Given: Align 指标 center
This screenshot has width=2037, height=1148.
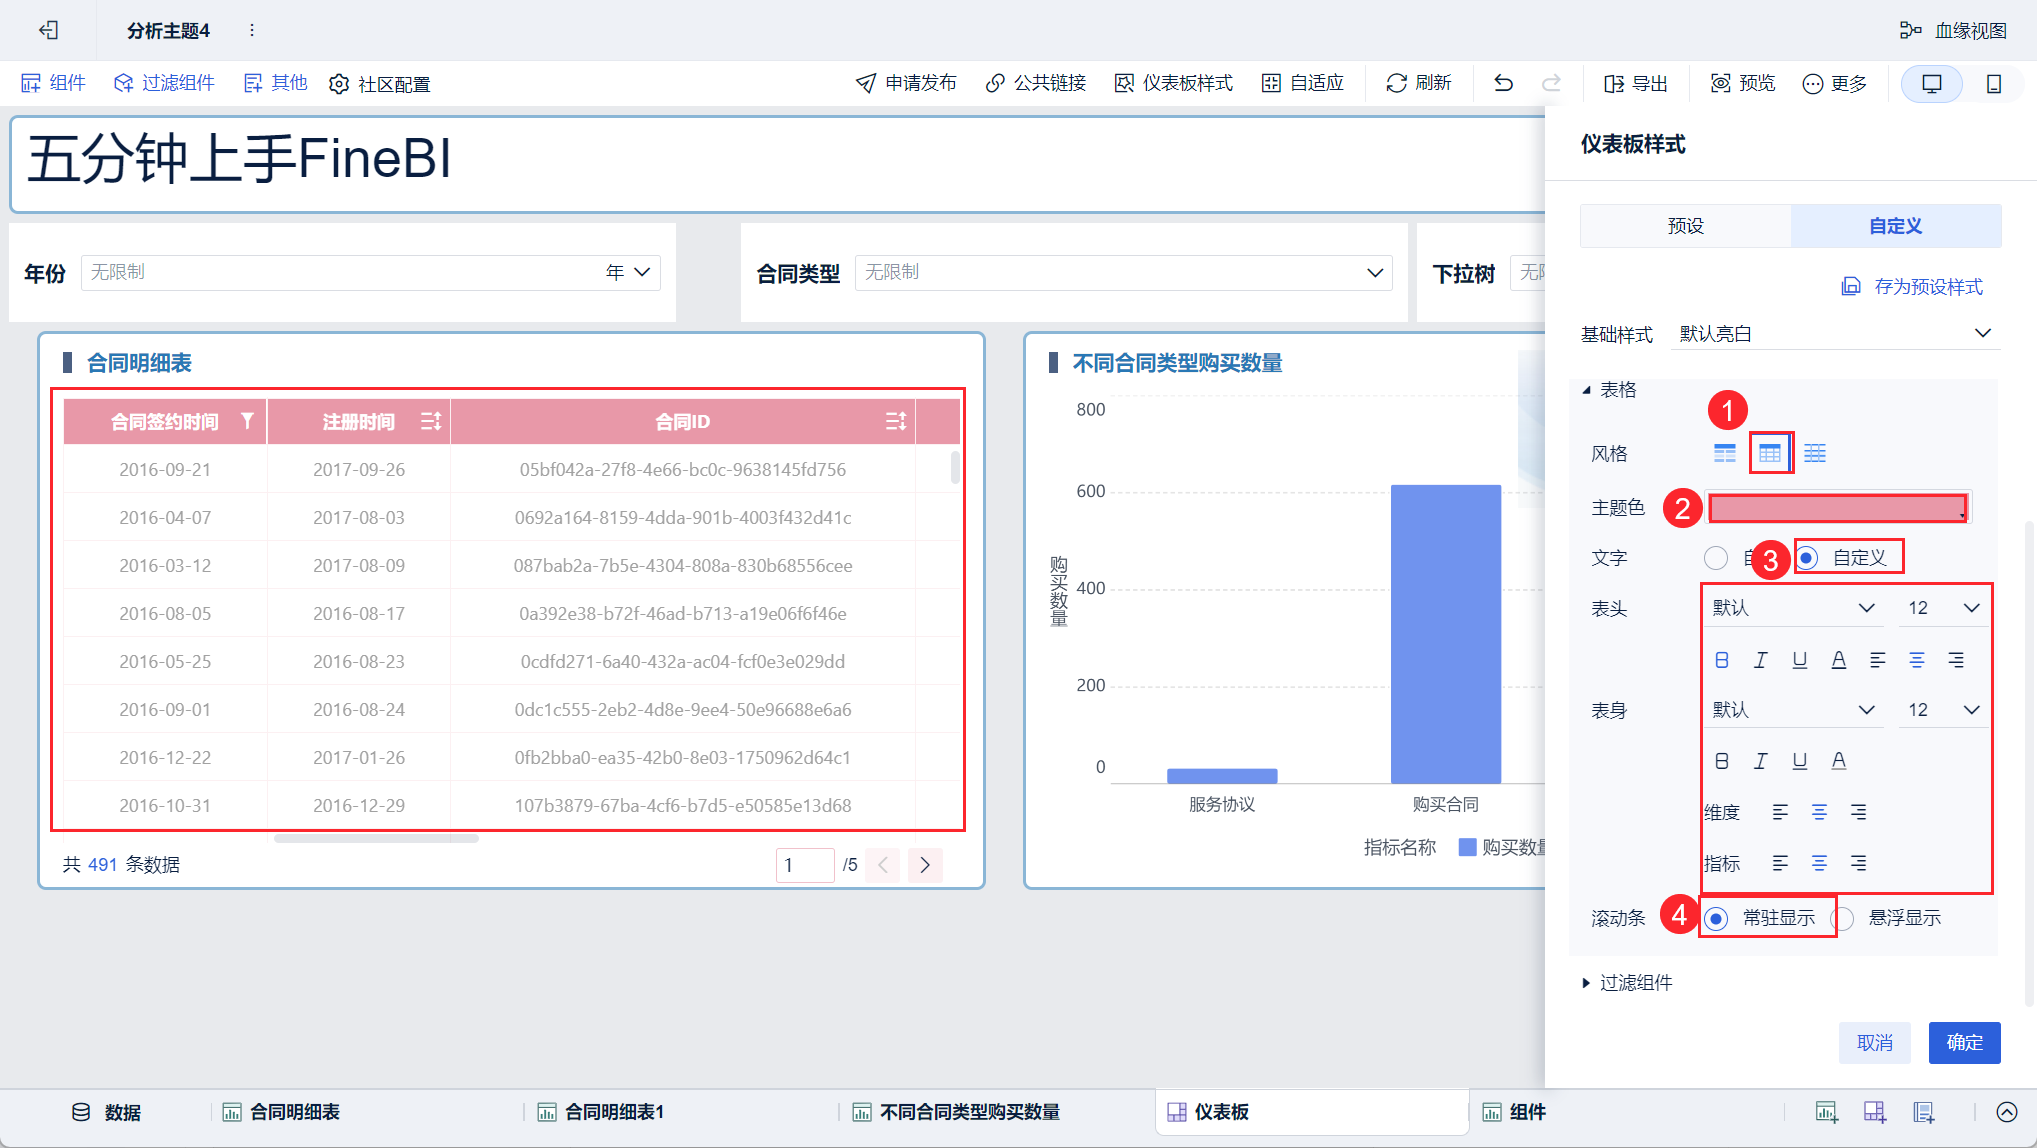Looking at the screenshot, I should point(1819,863).
